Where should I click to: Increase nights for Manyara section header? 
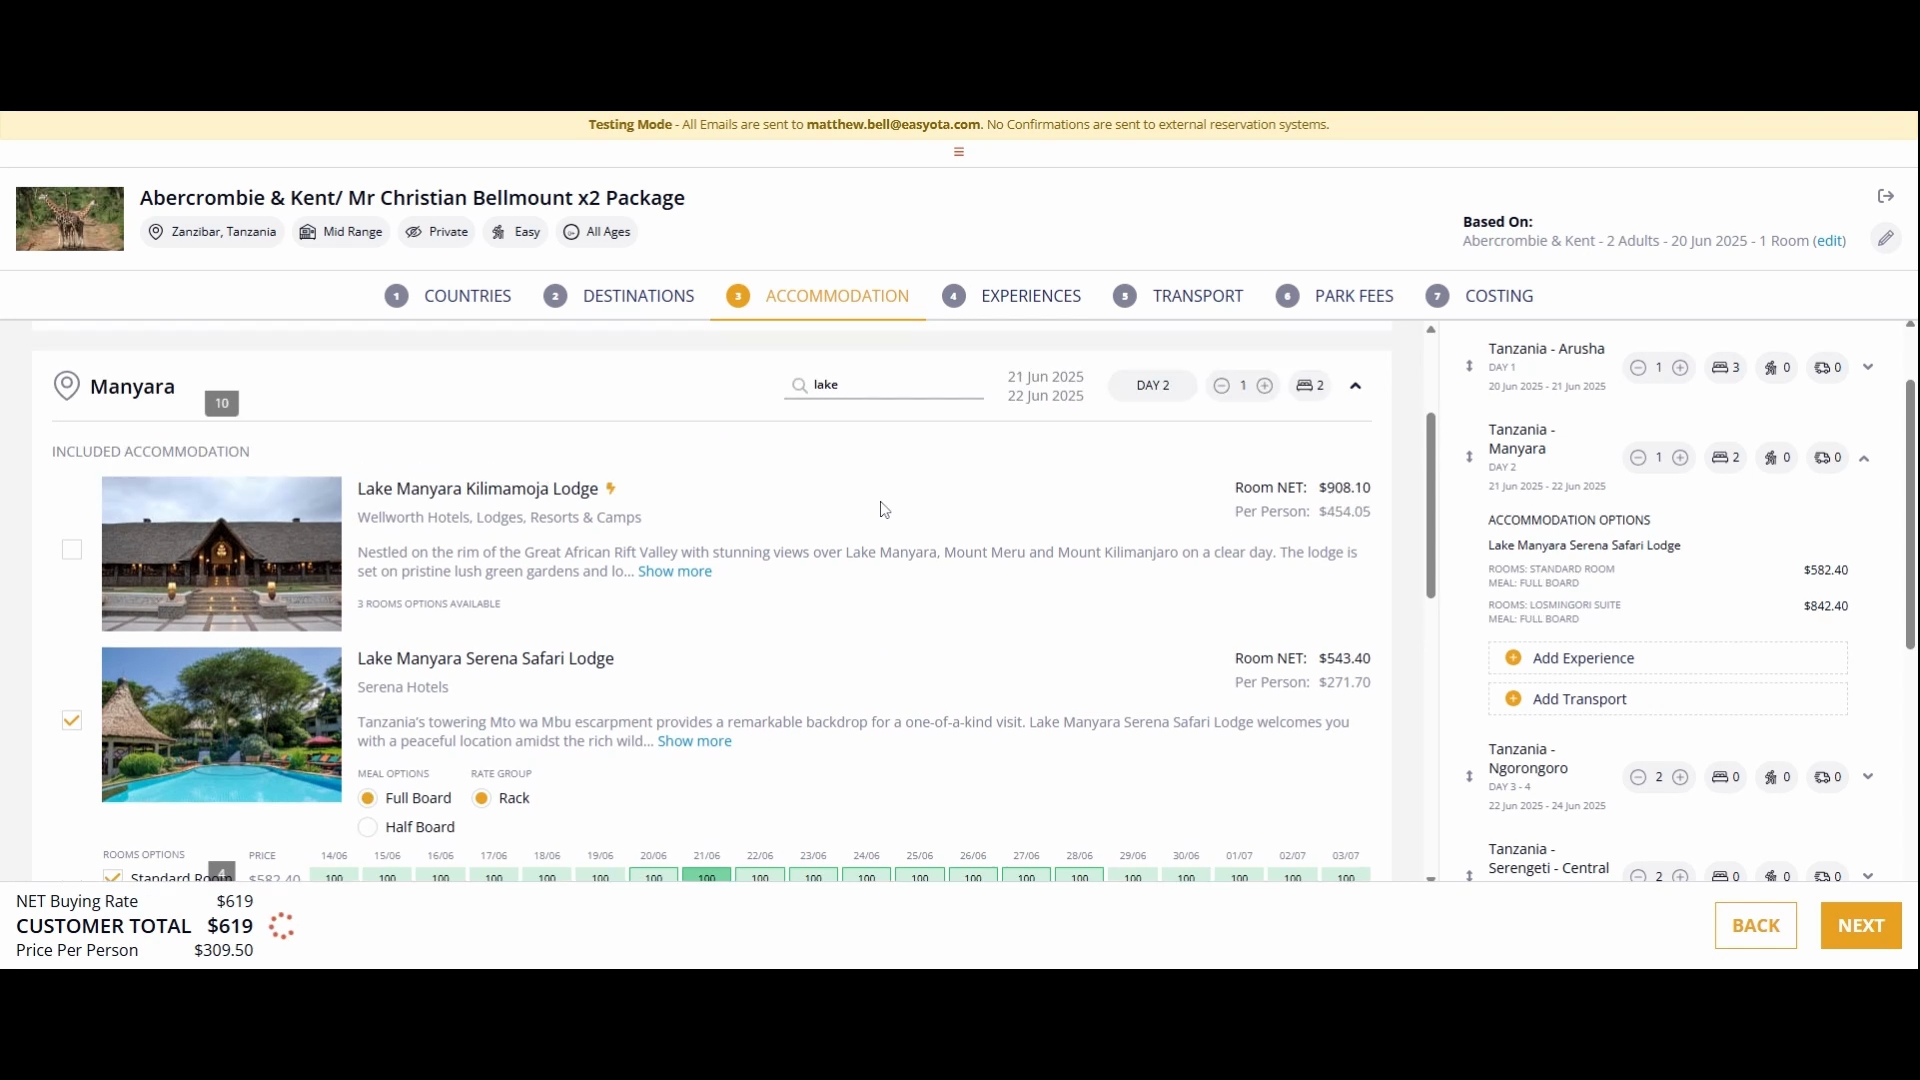pyautogui.click(x=1265, y=386)
